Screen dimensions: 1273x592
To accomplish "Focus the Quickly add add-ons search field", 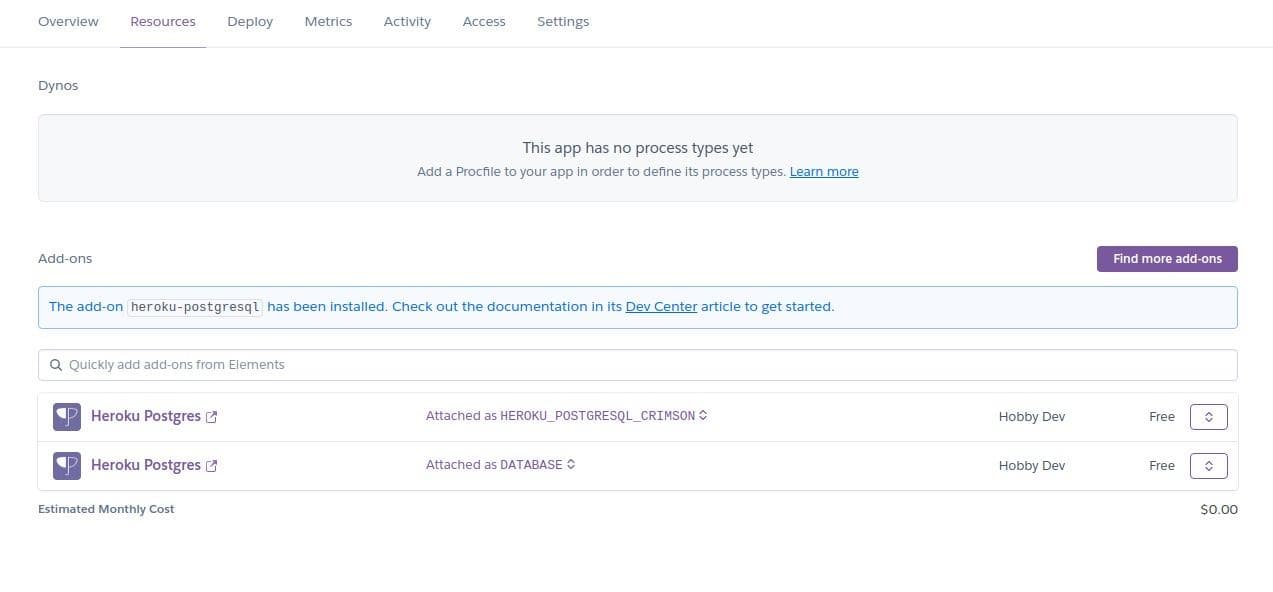I will [638, 365].
